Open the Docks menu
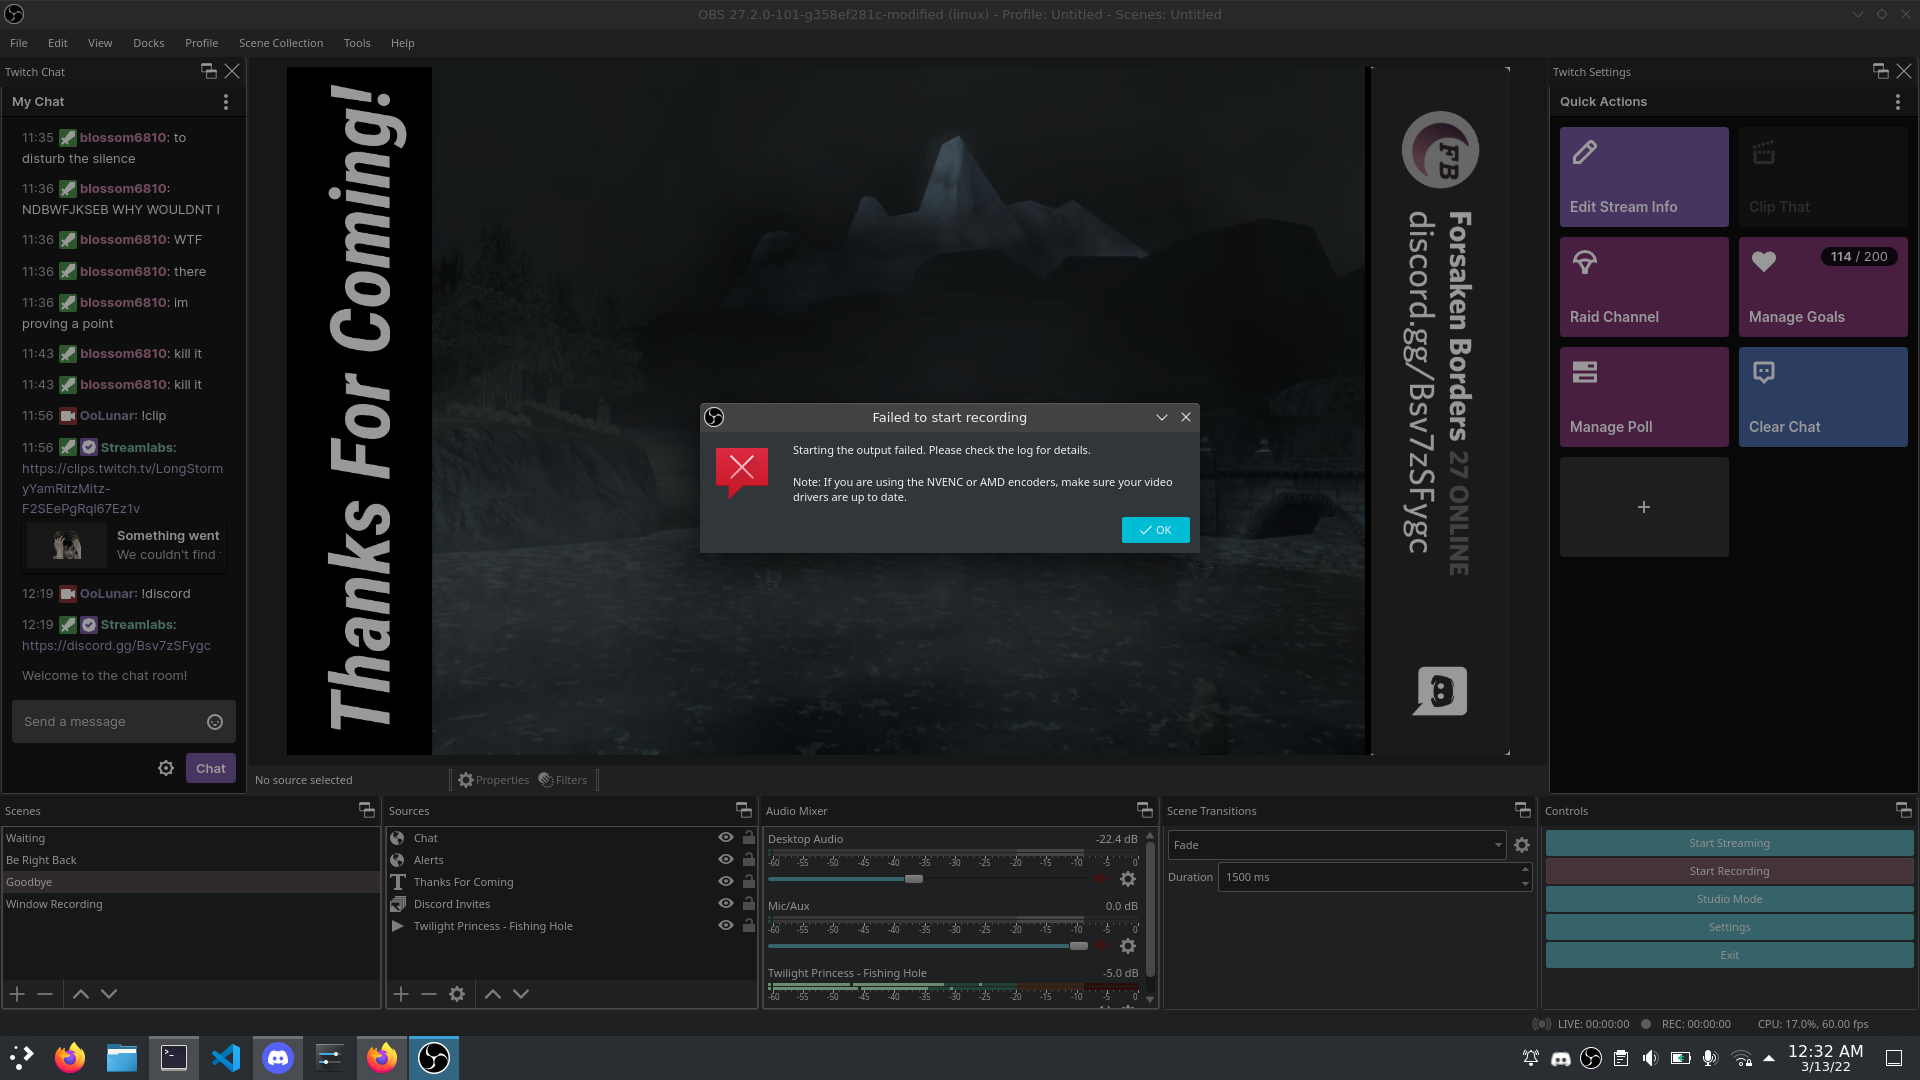1920x1080 pixels. 148,43
